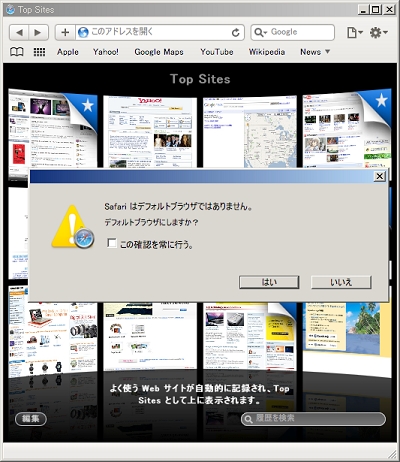This screenshot has width=400, height=462.
Task: Open the YouTube bookmark
Action: [217, 52]
